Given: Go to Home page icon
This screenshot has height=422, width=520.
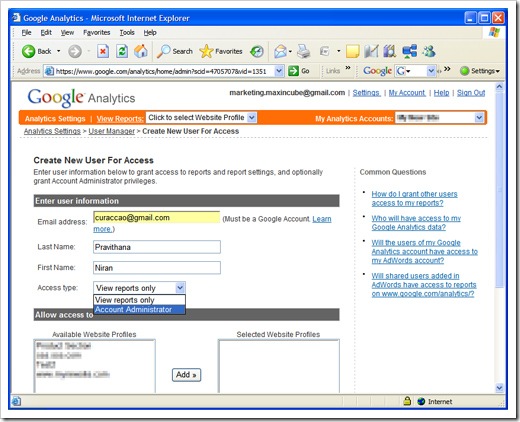Looking at the screenshot, I should [x=140, y=51].
